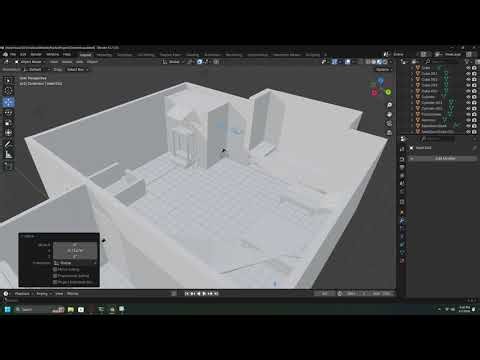Switch to the Modeling workspace tab

tap(104, 55)
